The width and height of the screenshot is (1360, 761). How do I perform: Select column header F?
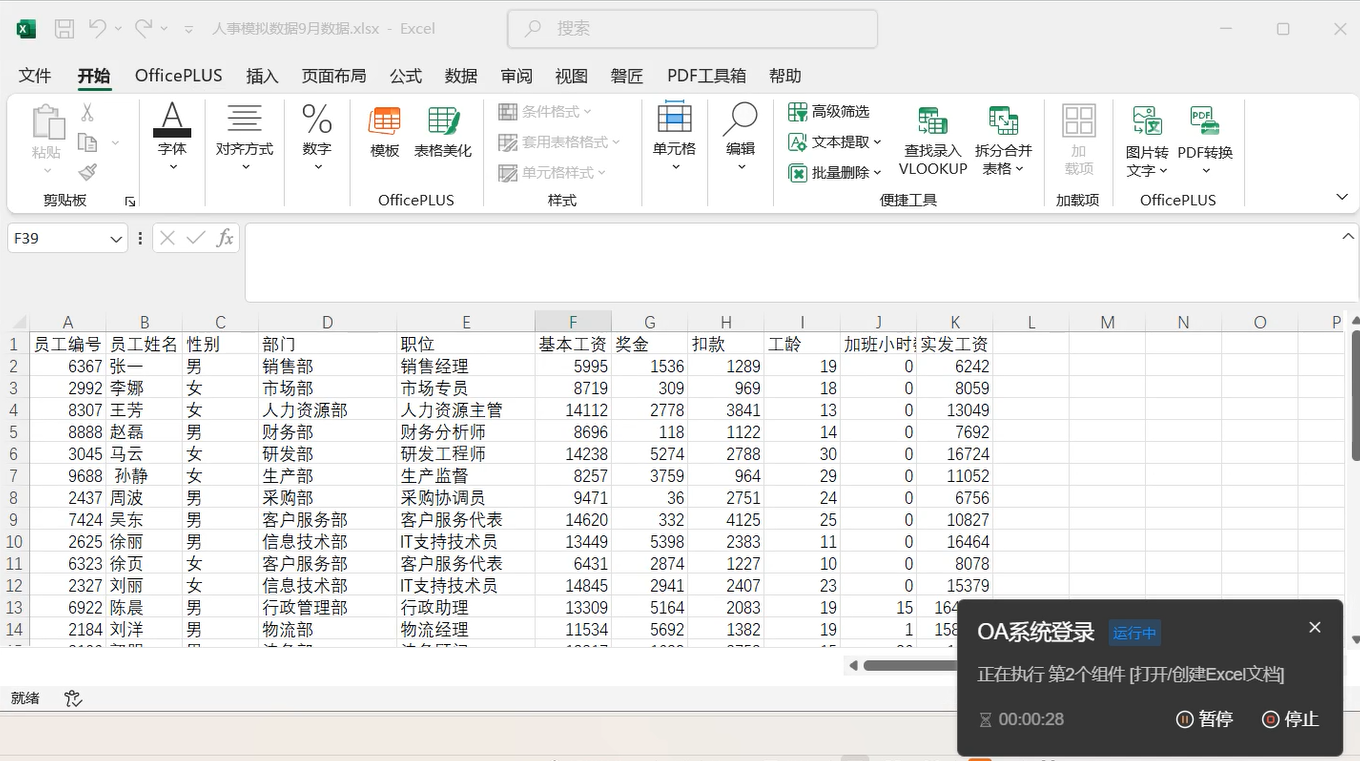pyautogui.click(x=573, y=322)
